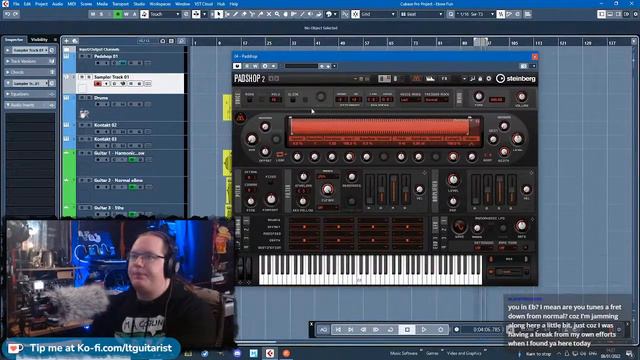The height and width of the screenshot is (360, 640).
Task: Click the Play button in transport
Action: (x=424, y=329)
